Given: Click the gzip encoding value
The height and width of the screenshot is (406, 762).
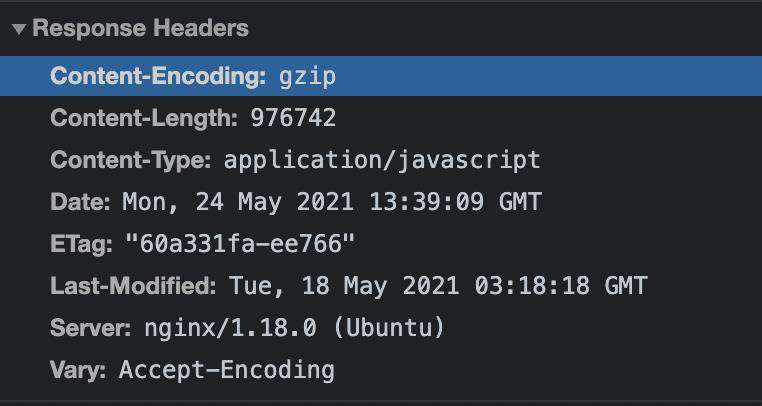Looking at the screenshot, I should (307, 77).
